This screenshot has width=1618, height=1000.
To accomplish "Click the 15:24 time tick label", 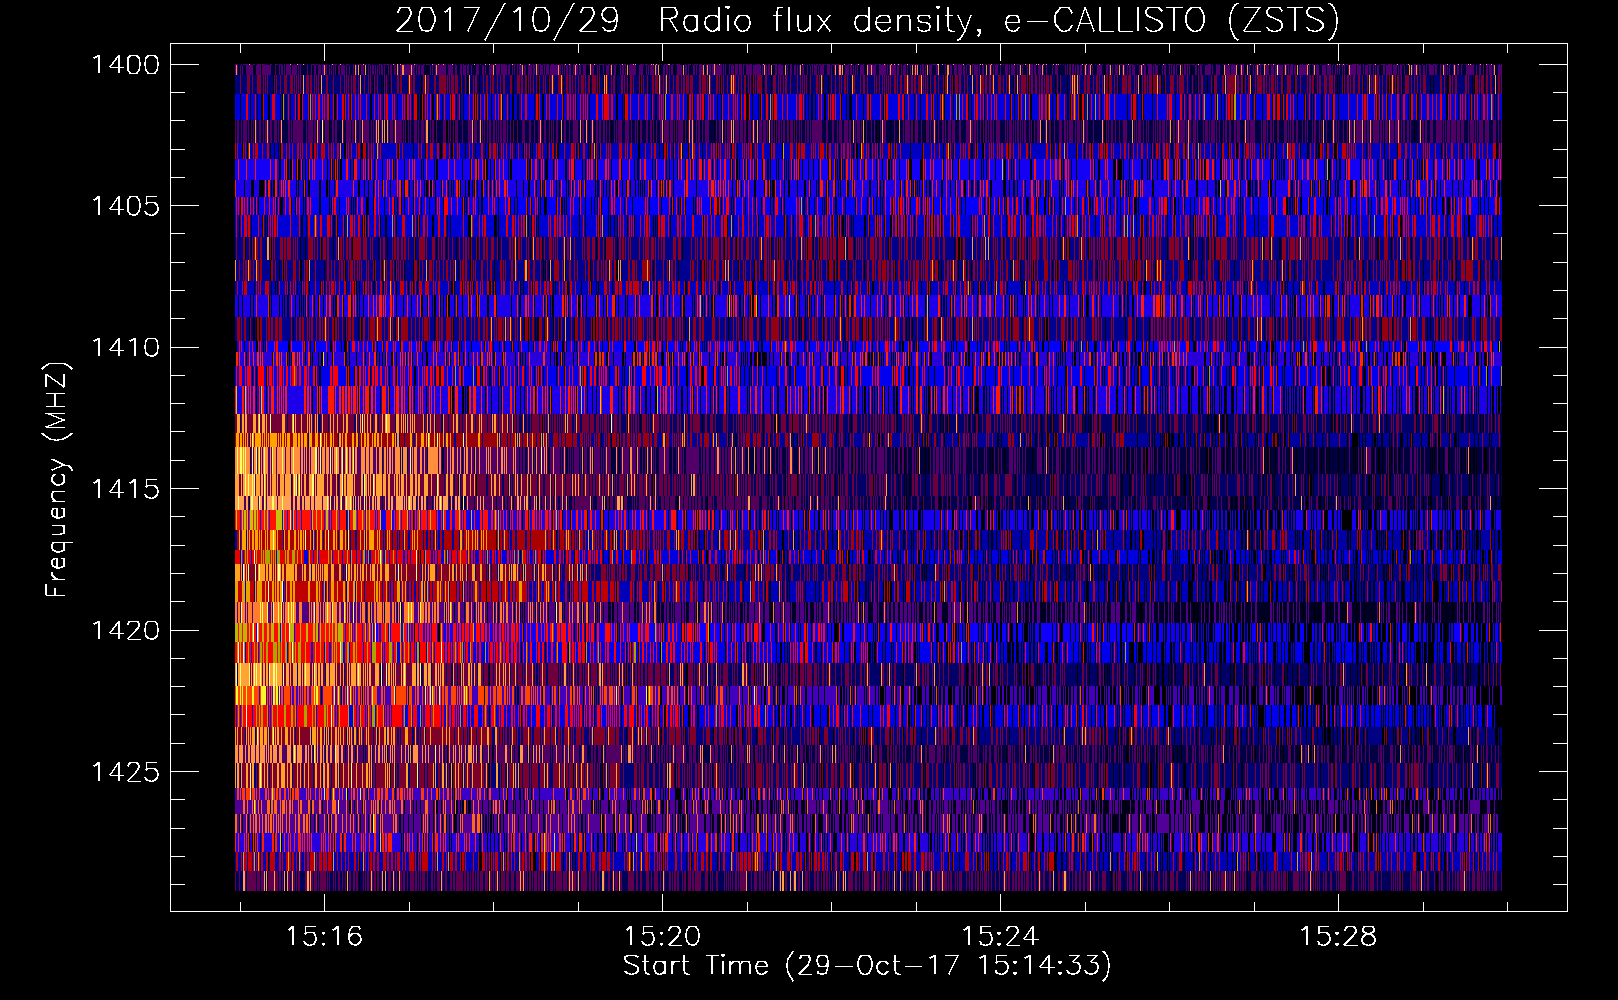I will point(1000,937).
